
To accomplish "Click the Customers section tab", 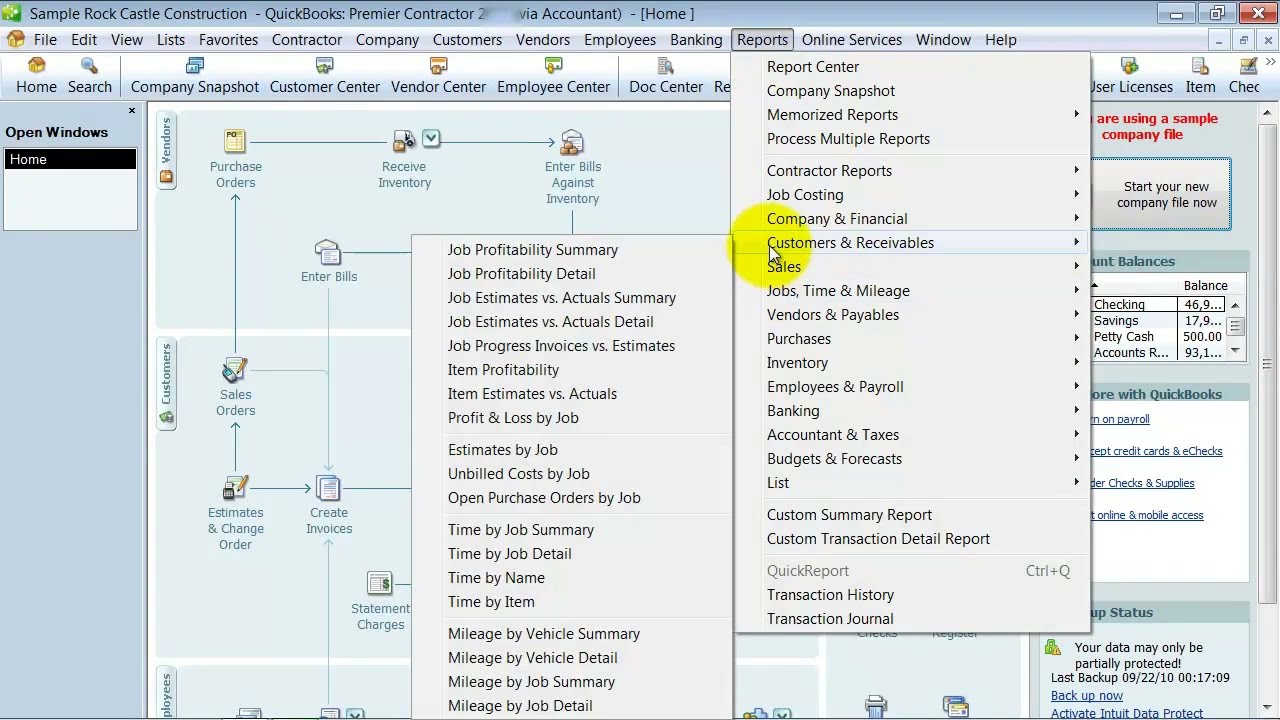I will pyautogui.click(x=166, y=384).
